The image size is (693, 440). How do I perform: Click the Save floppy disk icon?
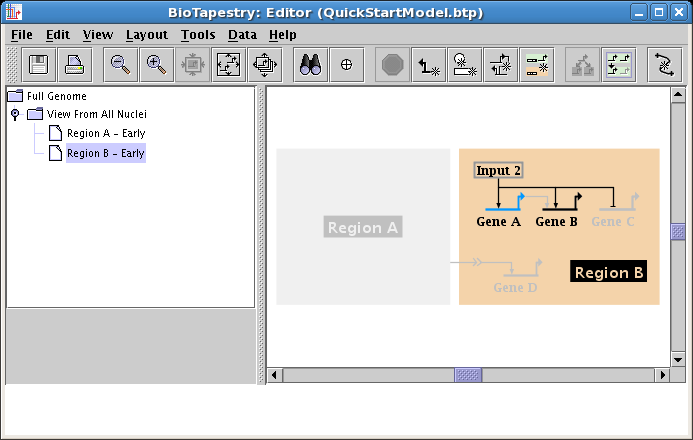click(40, 65)
